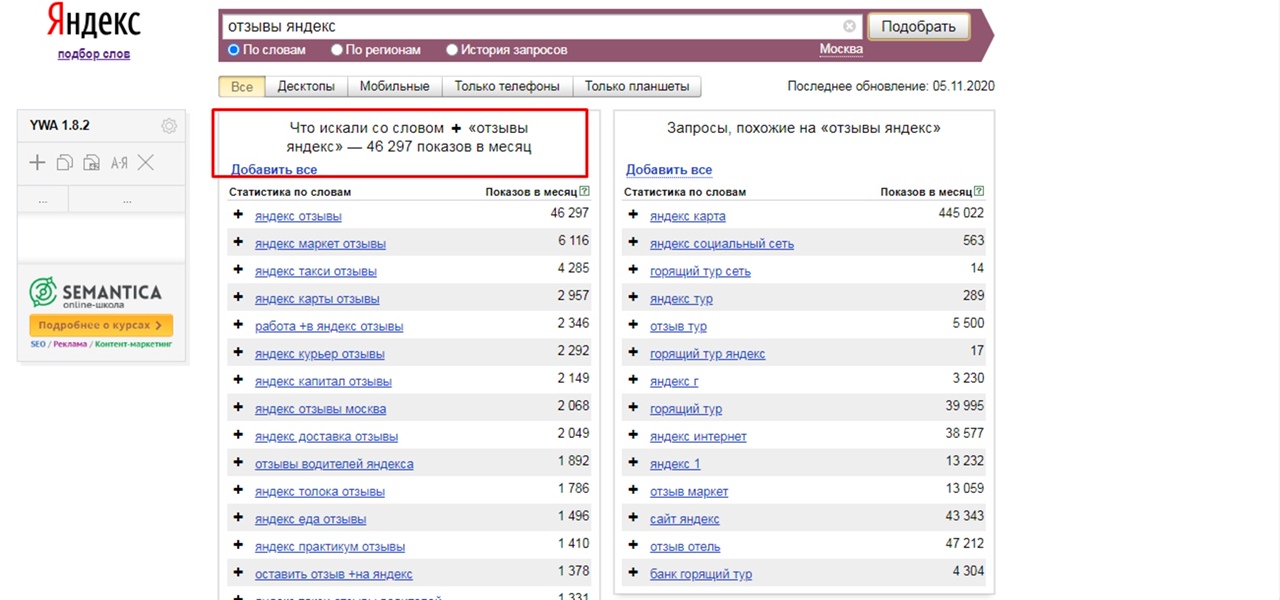Click the 'Подробнее о курсах' banner button
1280x600 pixels.
click(x=101, y=325)
